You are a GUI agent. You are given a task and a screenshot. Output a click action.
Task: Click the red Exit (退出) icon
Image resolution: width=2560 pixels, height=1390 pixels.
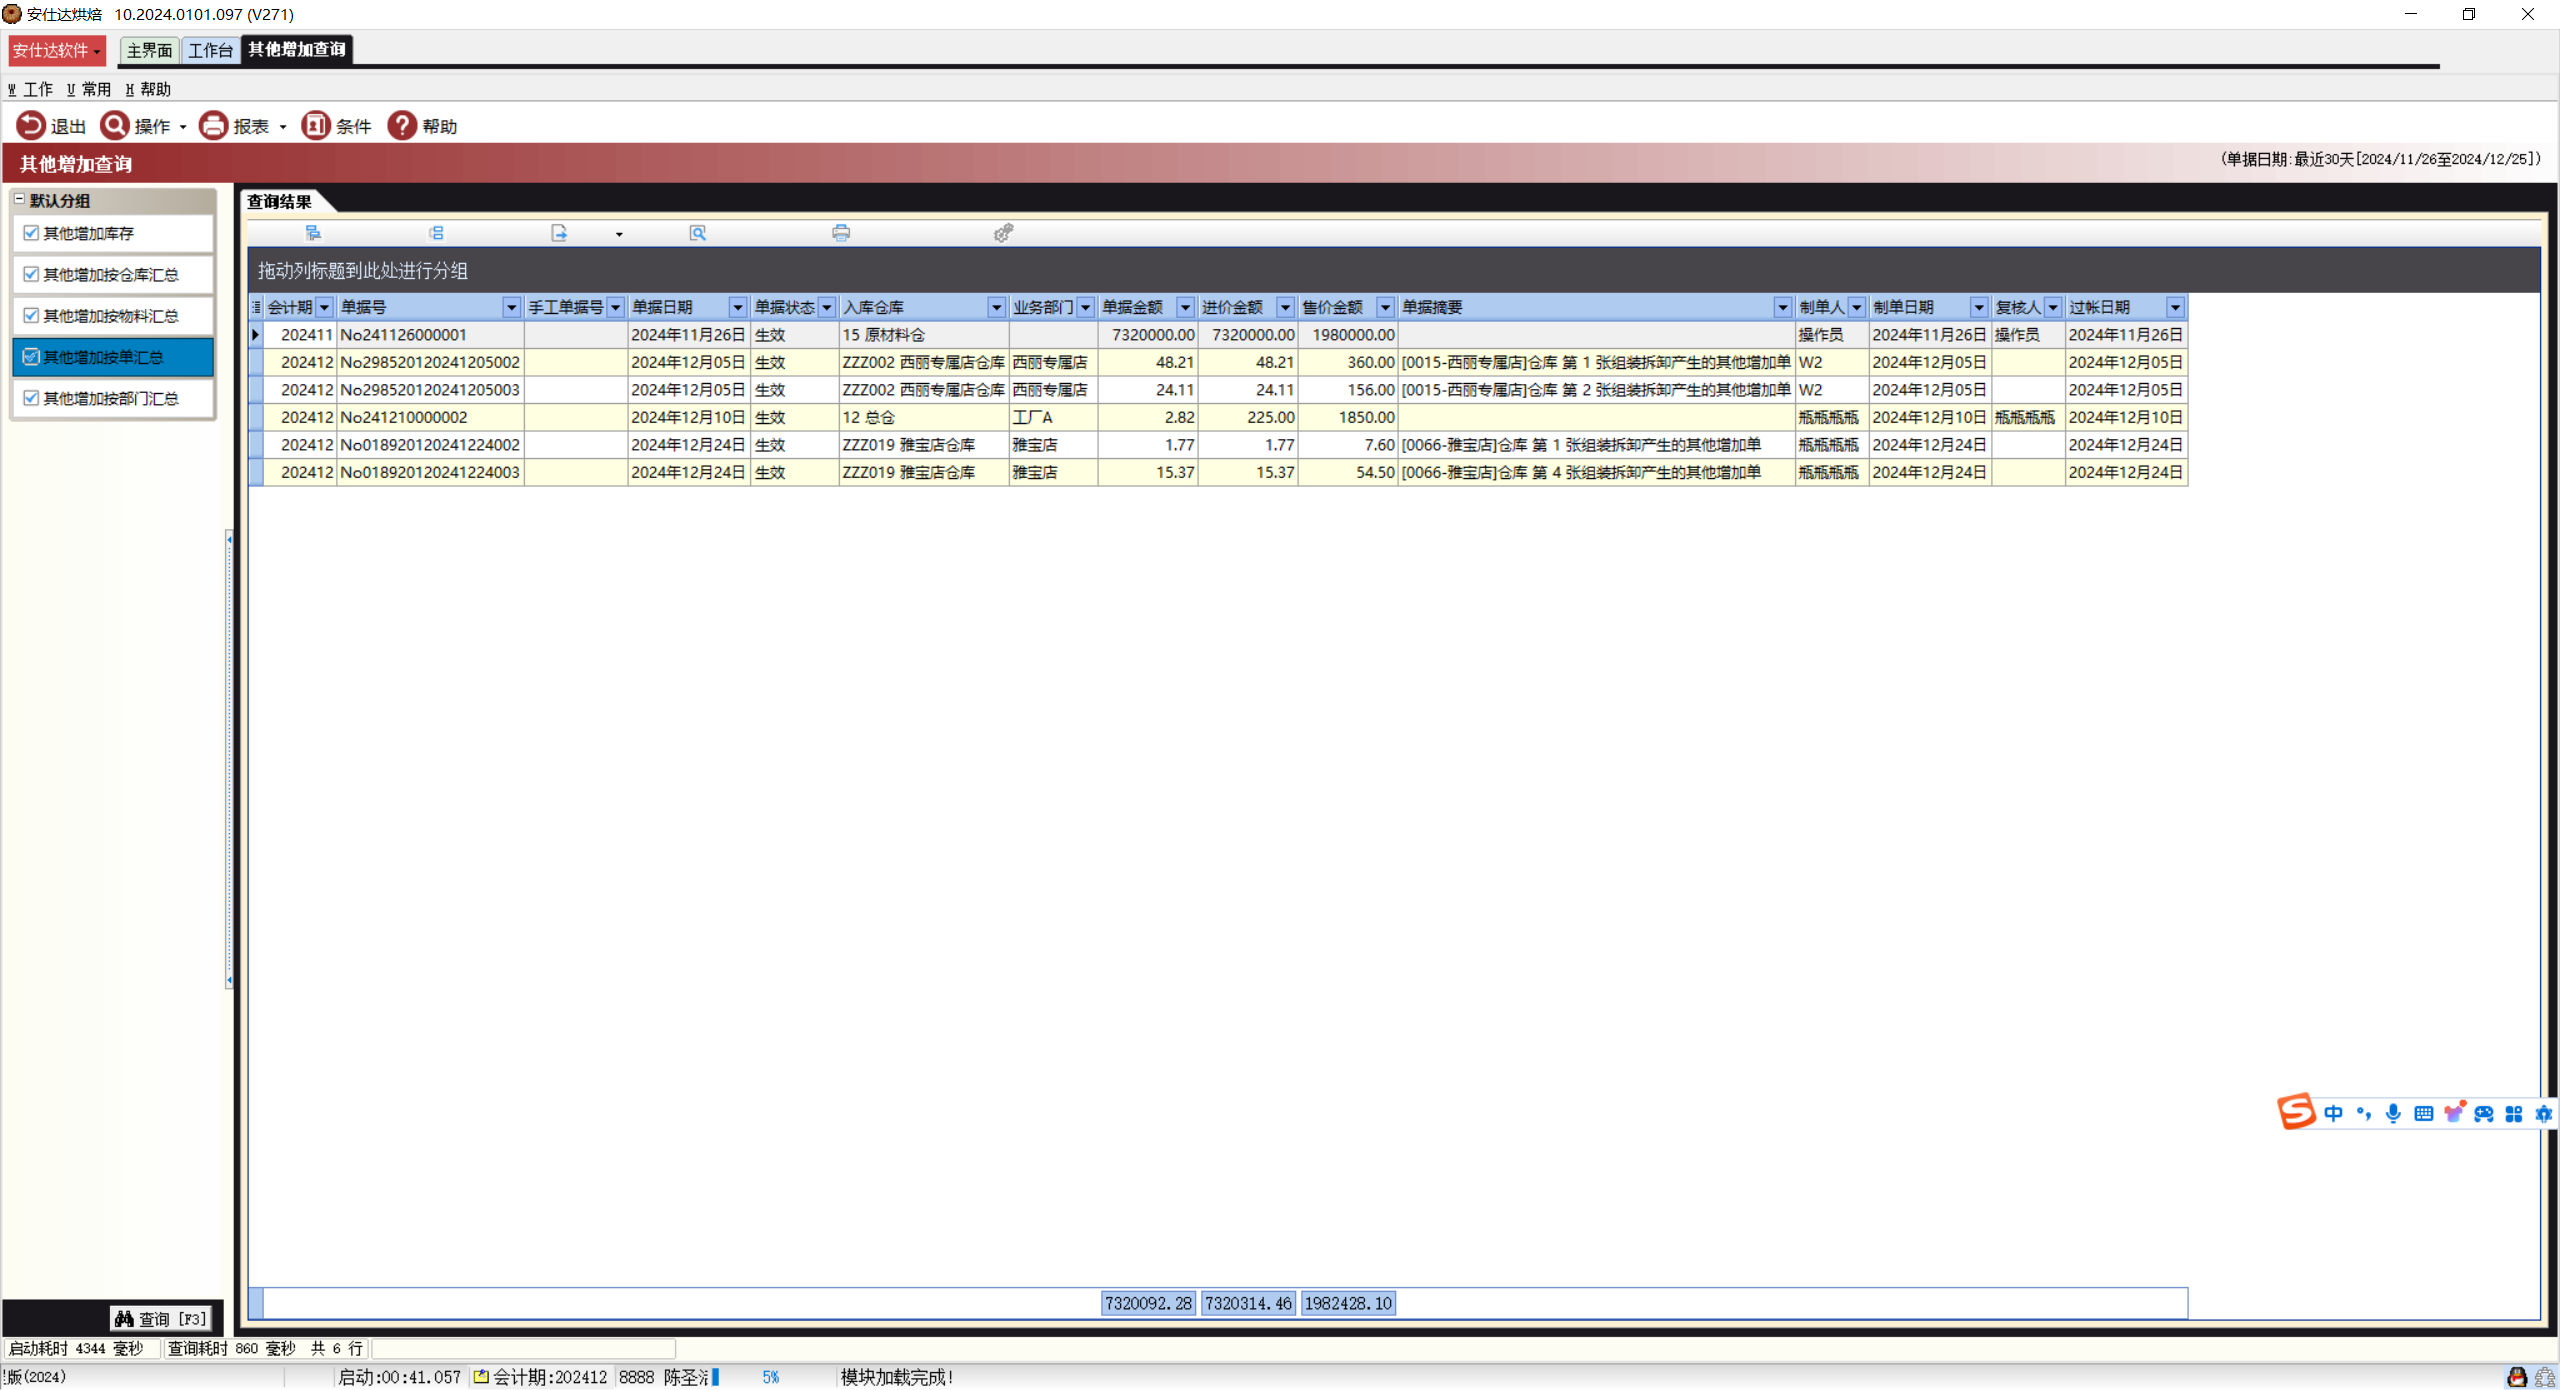pyautogui.click(x=31, y=125)
